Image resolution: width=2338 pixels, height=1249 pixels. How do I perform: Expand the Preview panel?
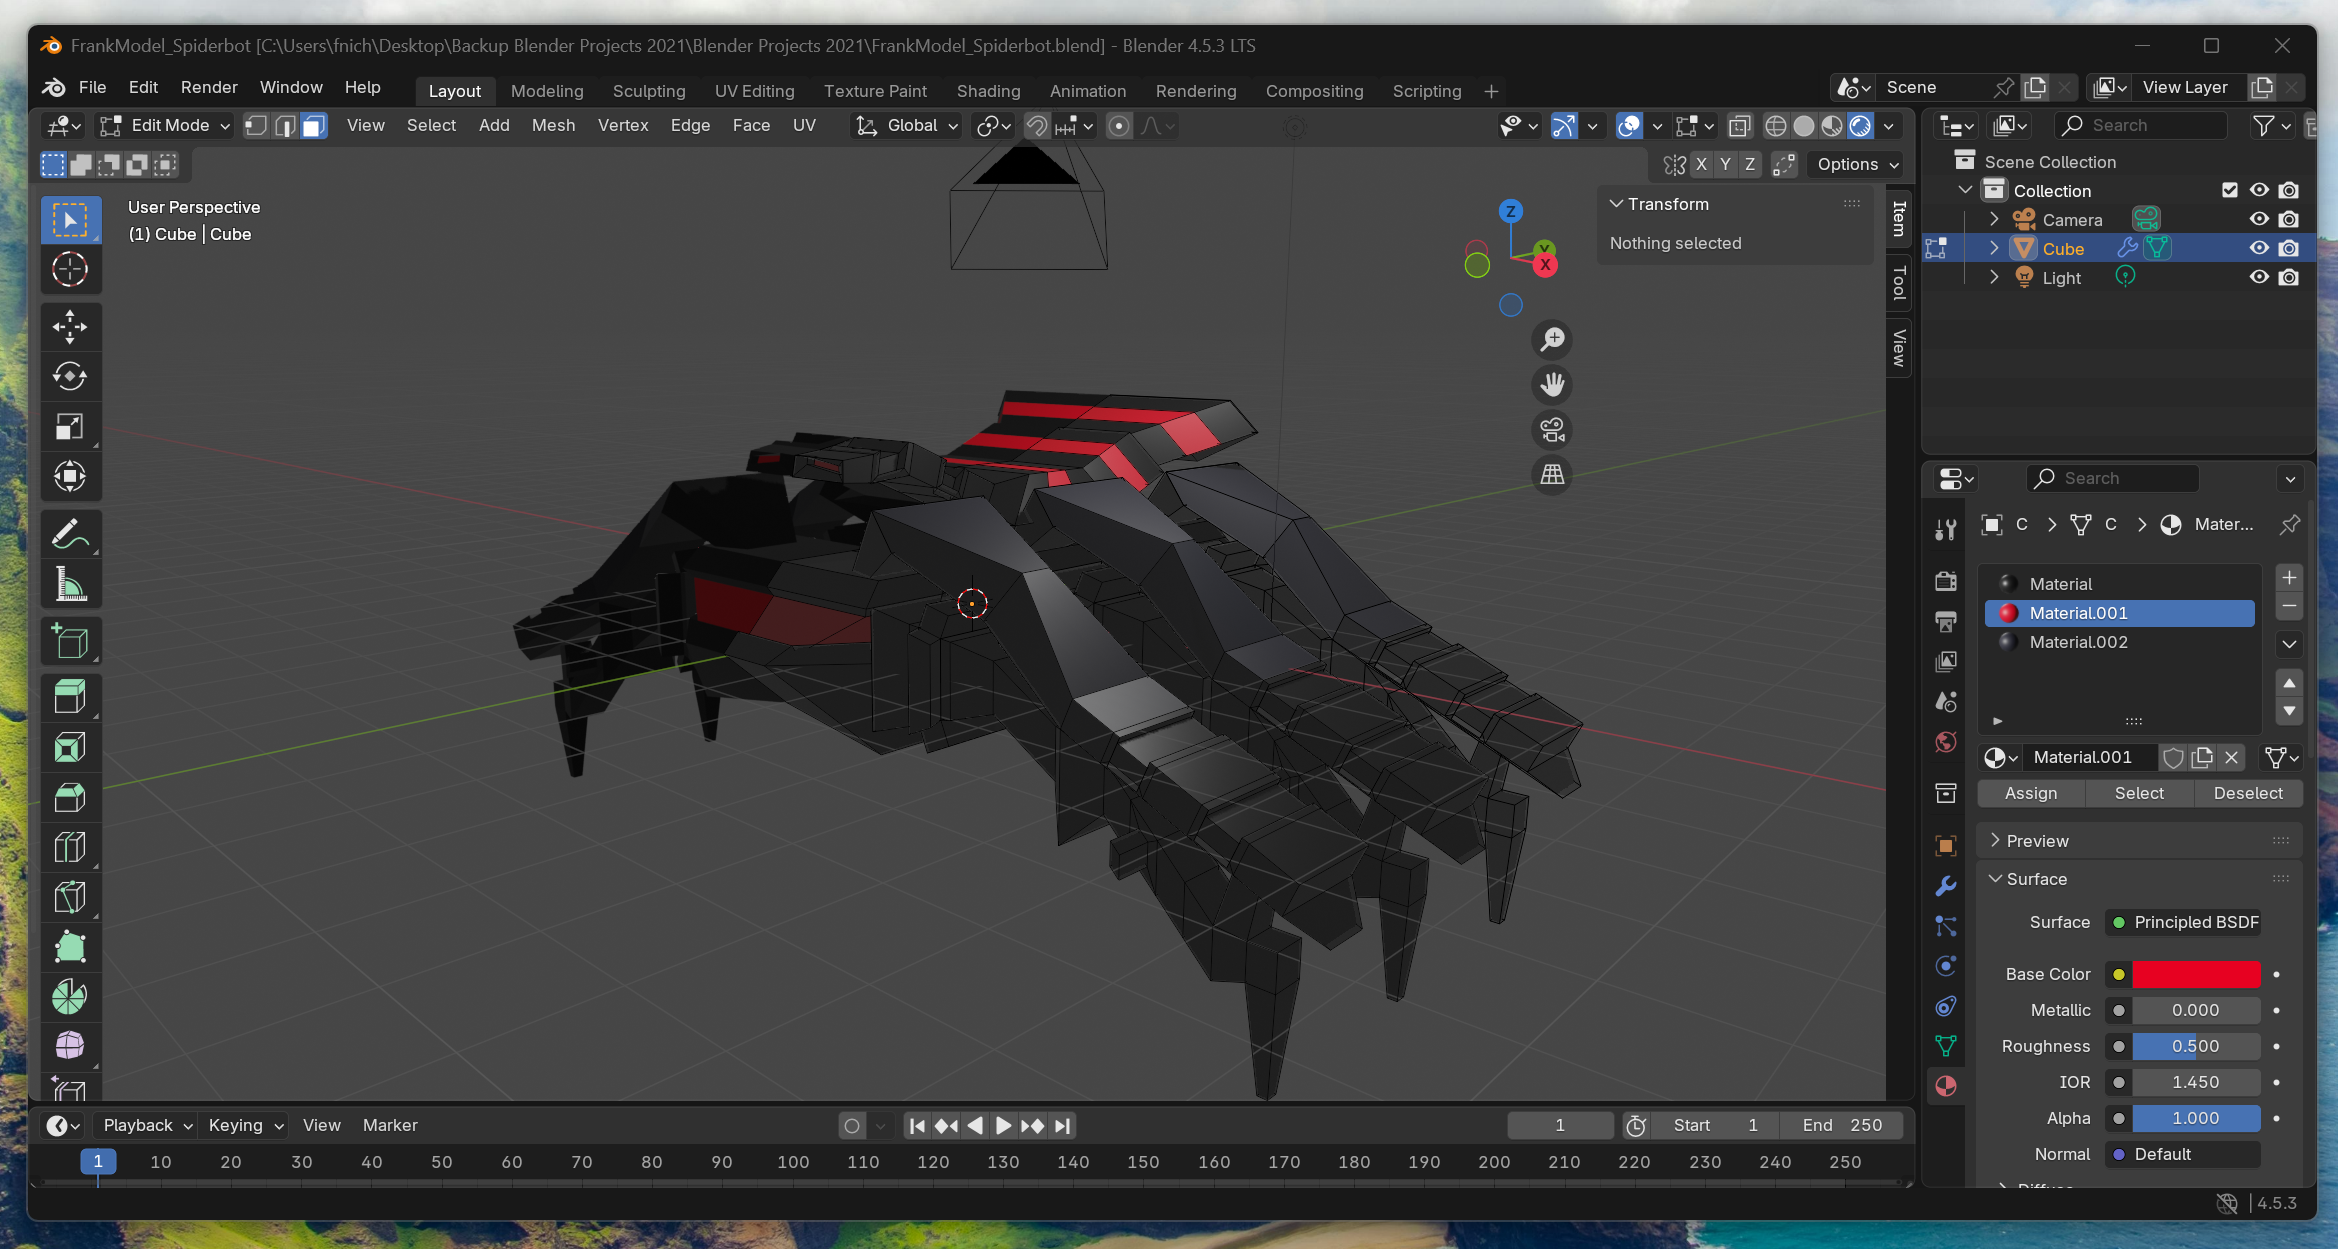point(2037,841)
